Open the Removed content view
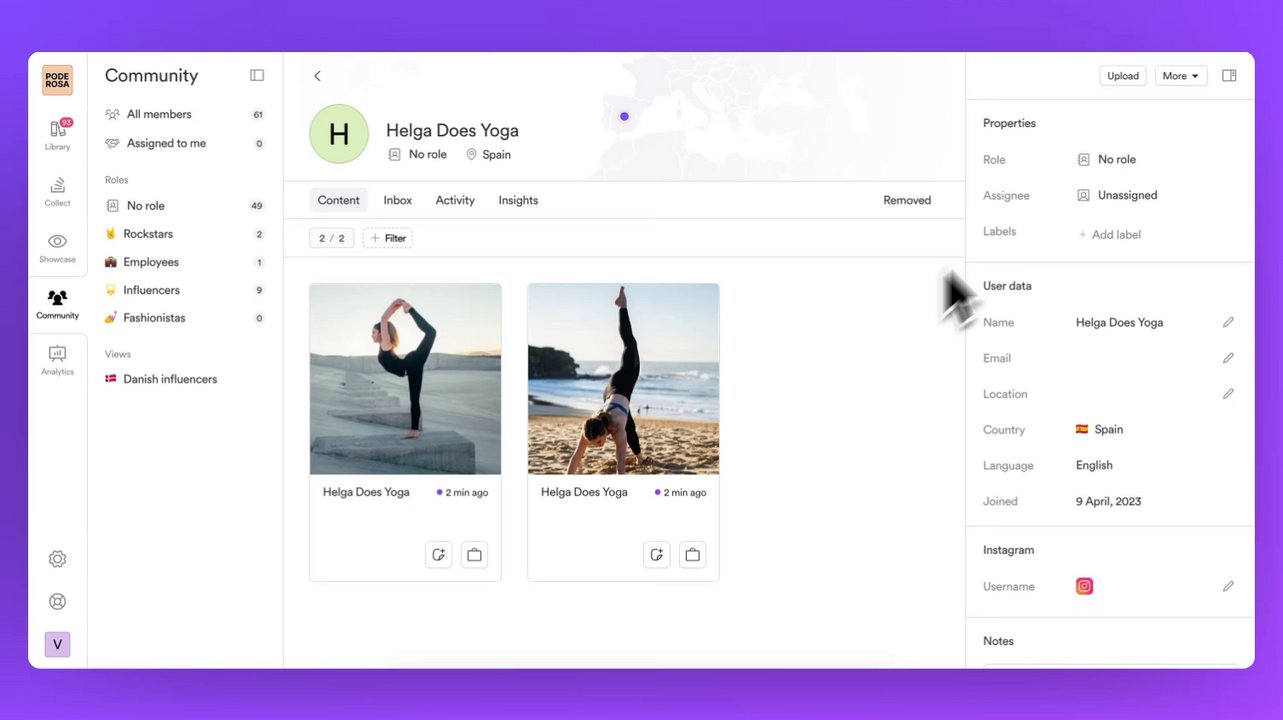The image size is (1283, 720). point(907,200)
